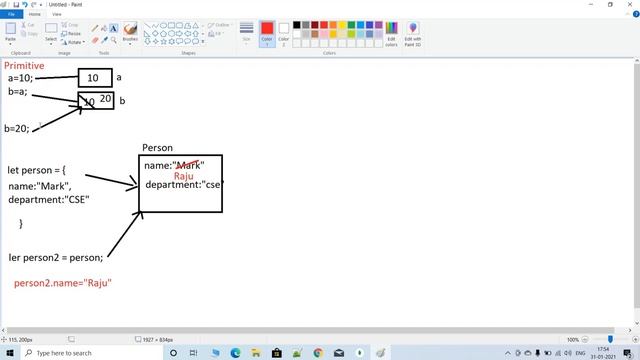
Task: Open the shape Fill dropdown
Action: (216, 34)
